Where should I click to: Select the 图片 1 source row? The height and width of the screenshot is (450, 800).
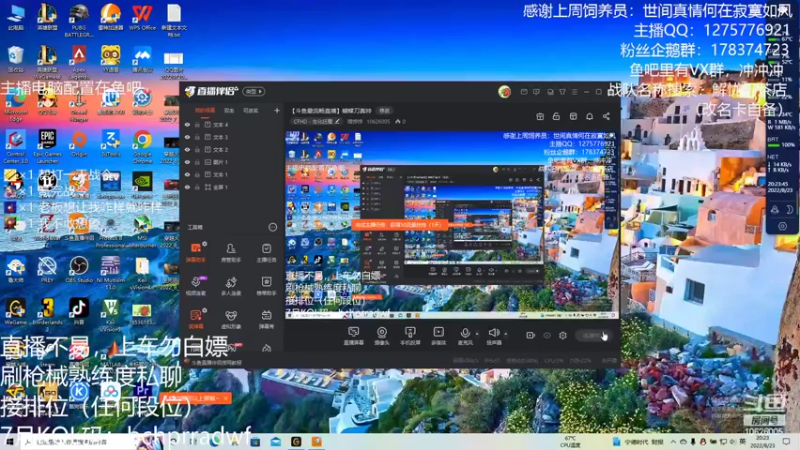pyautogui.click(x=232, y=162)
